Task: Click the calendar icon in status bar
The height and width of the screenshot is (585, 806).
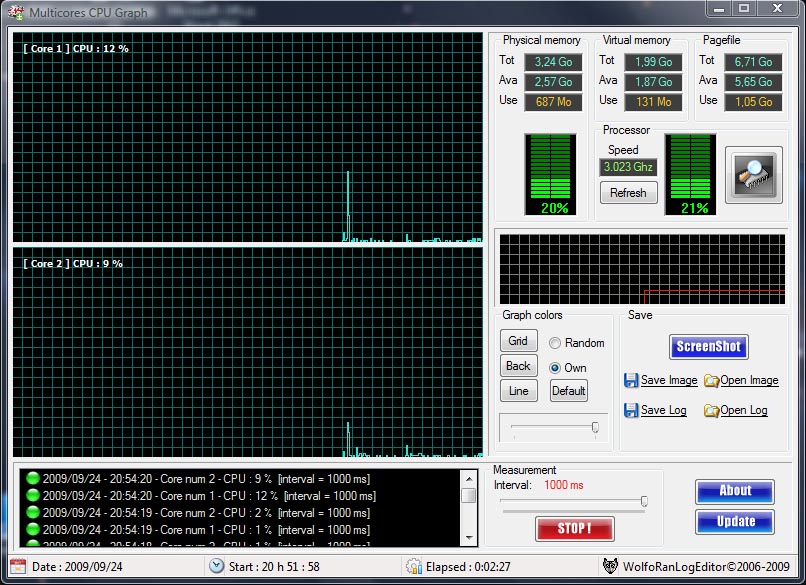Action: point(18,566)
